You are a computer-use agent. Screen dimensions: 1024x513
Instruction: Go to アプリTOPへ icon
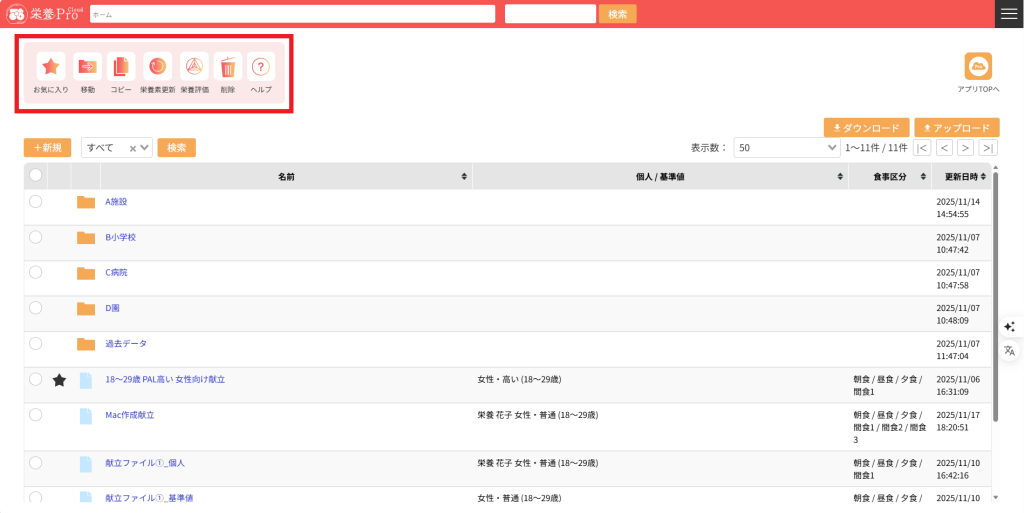(x=977, y=66)
